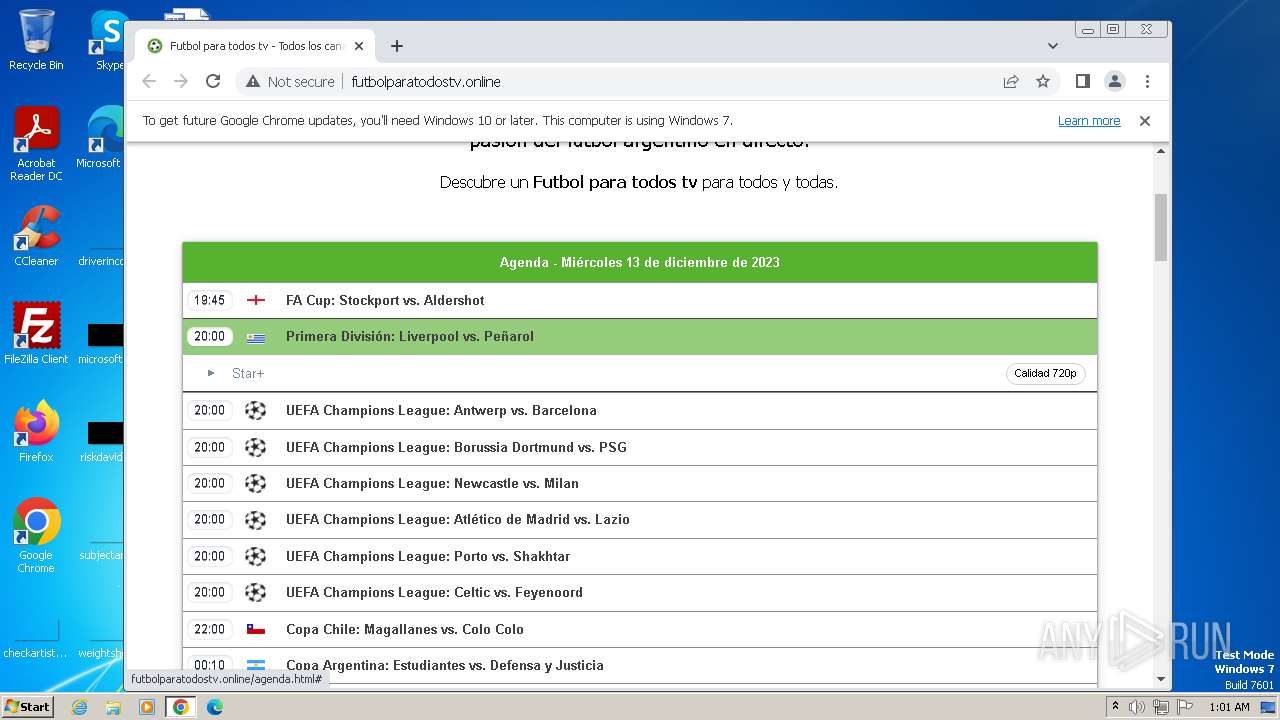1280x720 pixels.
Task: Open CCleaner desktop shortcut
Action: [36, 235]
